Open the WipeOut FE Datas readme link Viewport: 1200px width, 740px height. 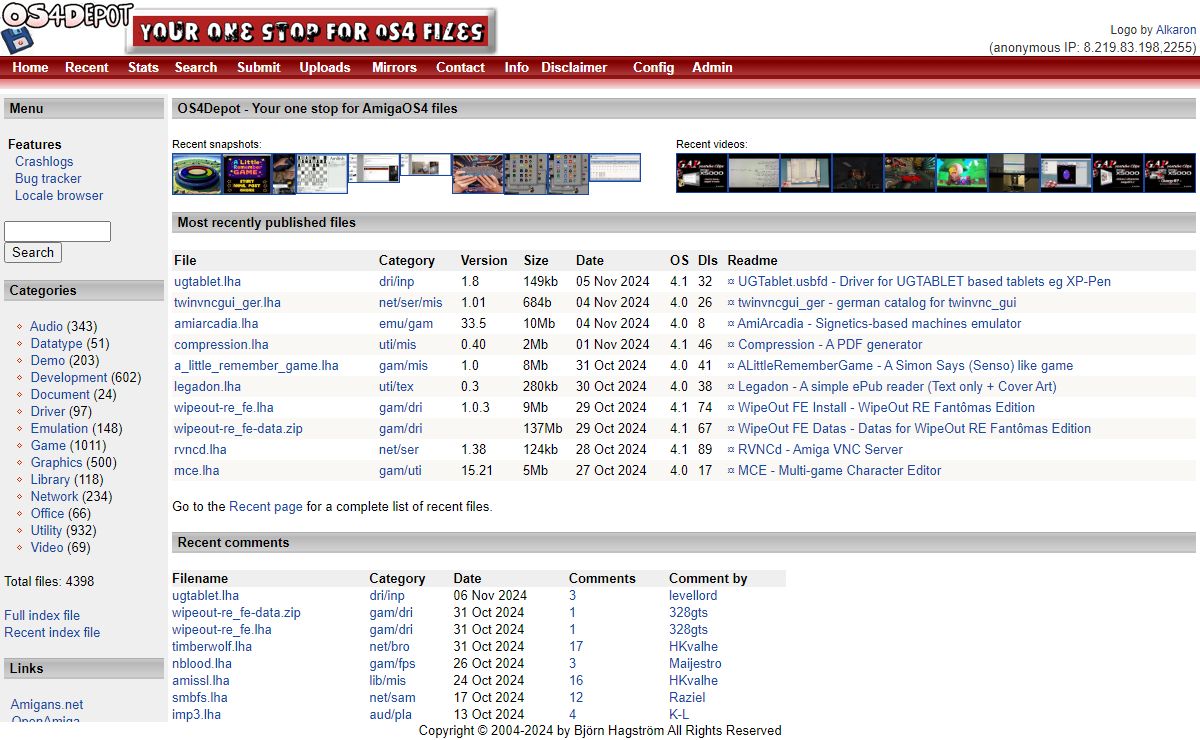click(x=914, y=428)
